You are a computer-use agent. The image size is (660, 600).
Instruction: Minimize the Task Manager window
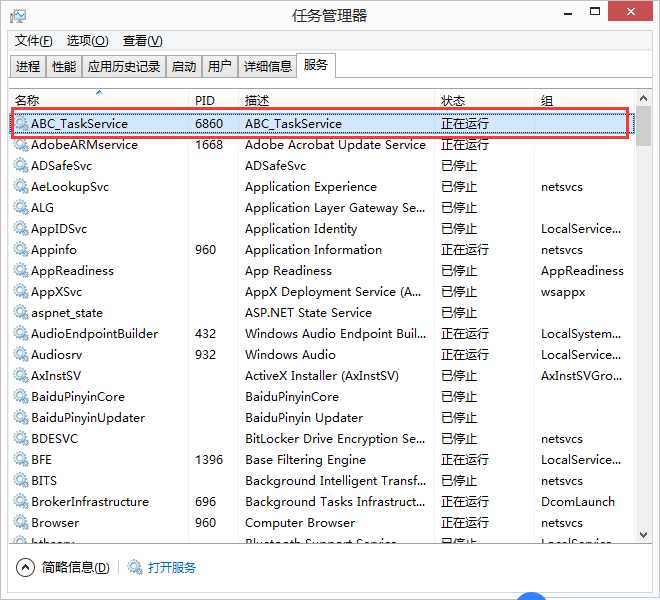pos(568,13)
